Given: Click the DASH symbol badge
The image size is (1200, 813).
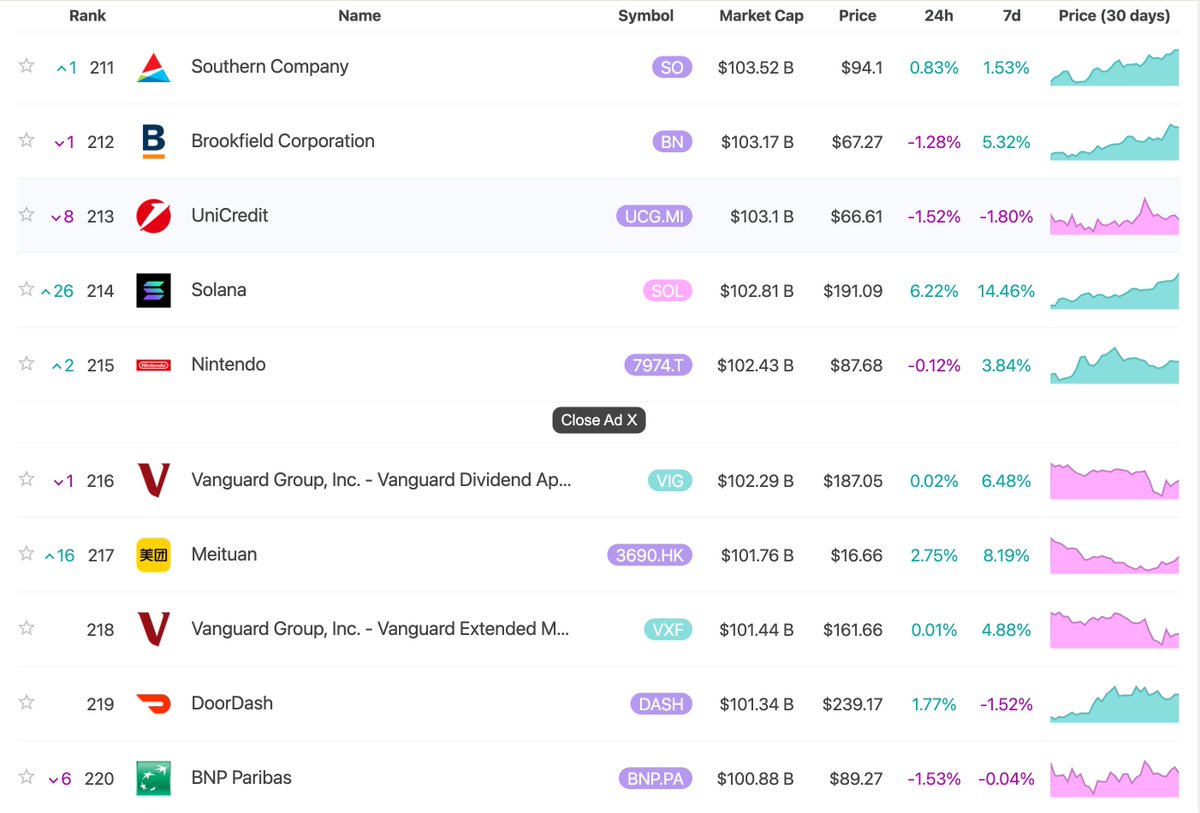Looking at the screenshot, I should coord(662,704).
